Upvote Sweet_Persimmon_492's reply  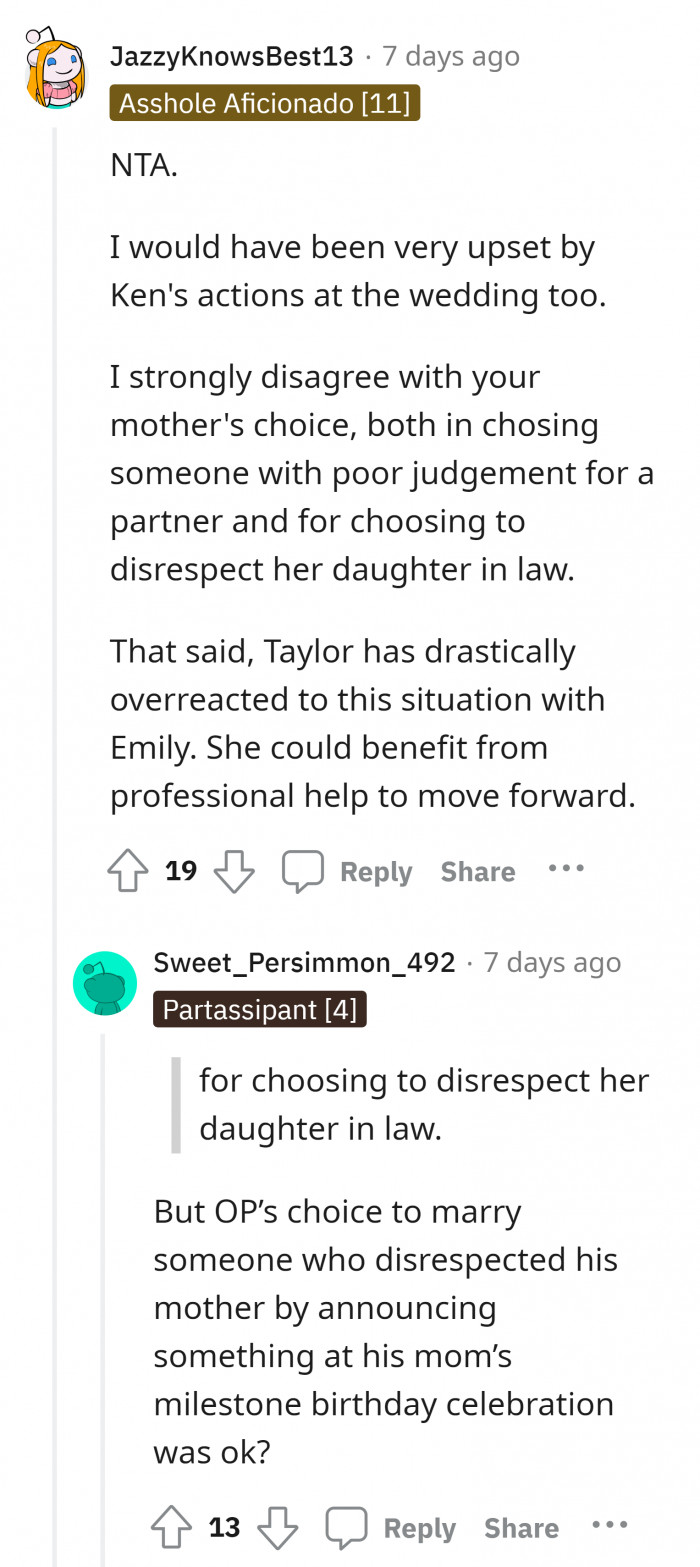[x=172, y=1525]
